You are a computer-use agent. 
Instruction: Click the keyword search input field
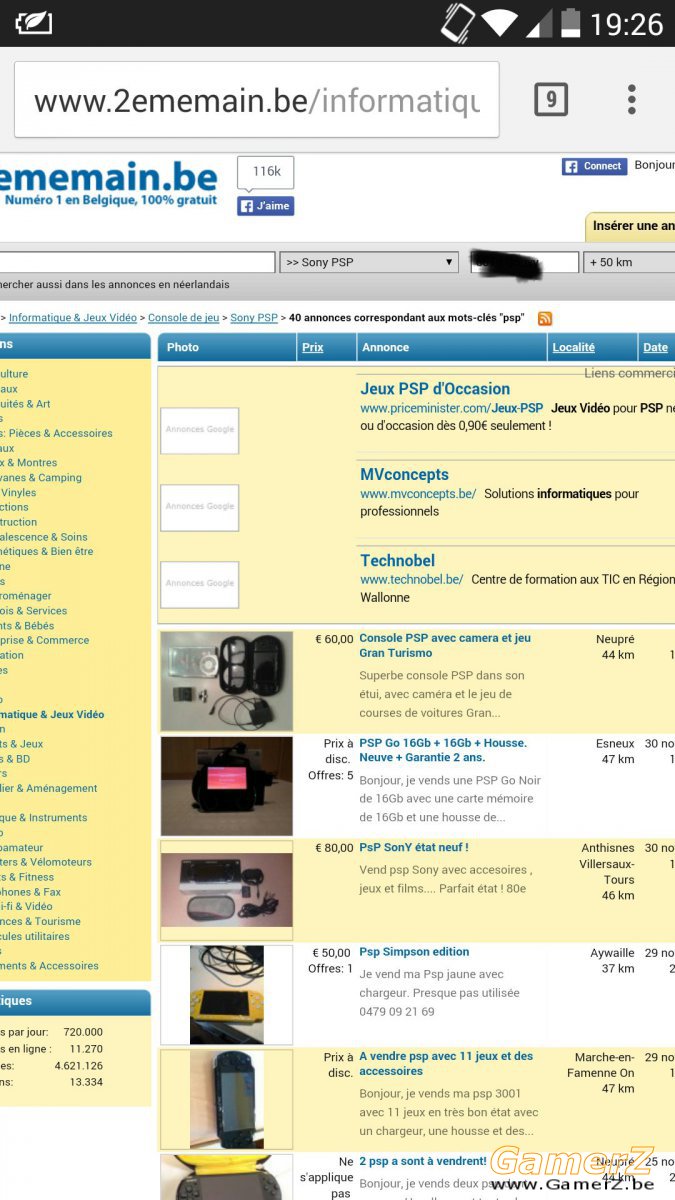pyautogui.click(x=137, y=262)
